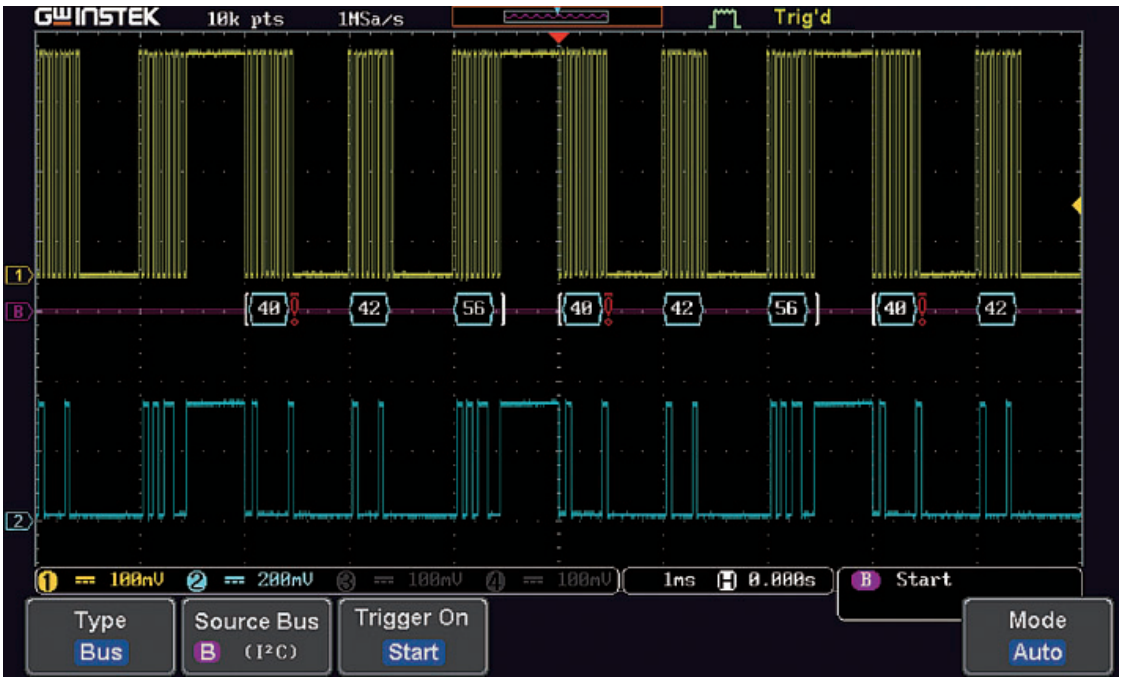Select the dimmed channel 3 indicator
The height and width of the screenshot is (681, 1124).
point(346,581)
